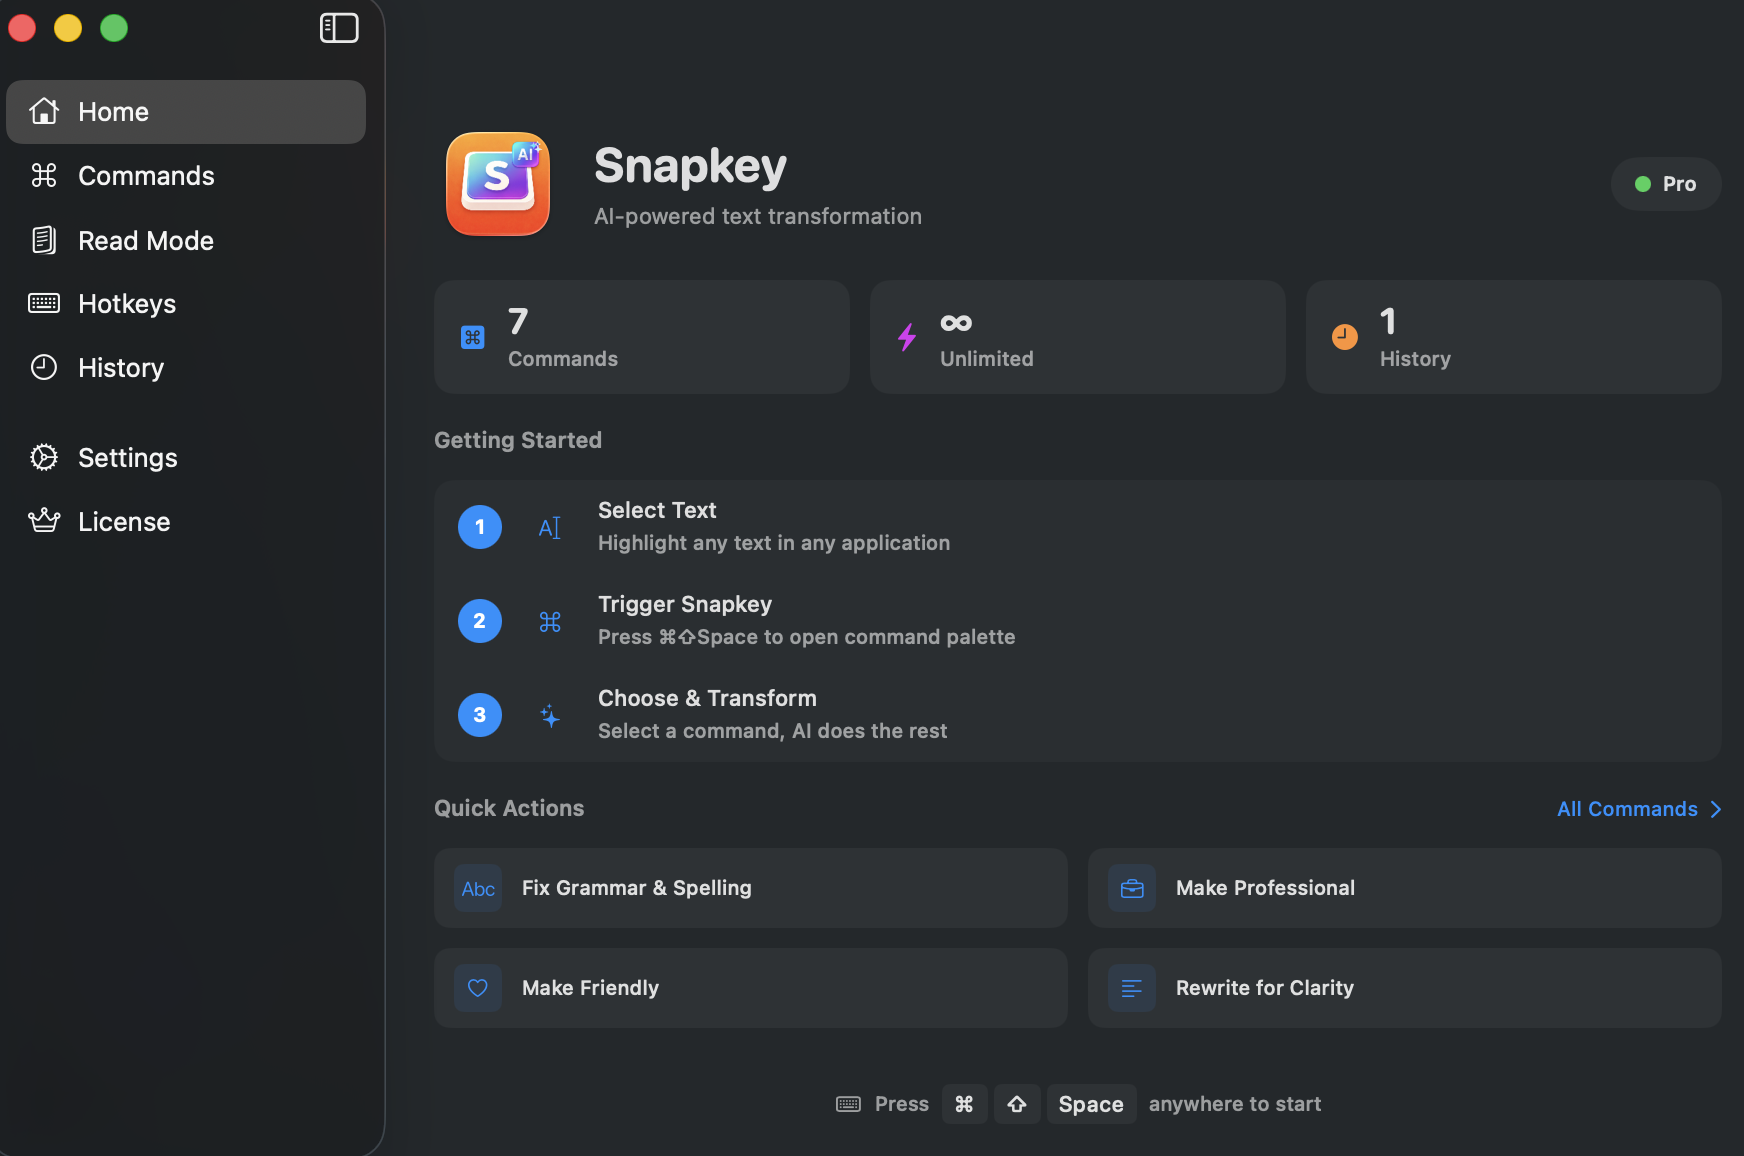Image resolution: width=1744 pixels, height=1156 pixels.
Task: Go to Commands in the sidebar
Action: (186, 176)
